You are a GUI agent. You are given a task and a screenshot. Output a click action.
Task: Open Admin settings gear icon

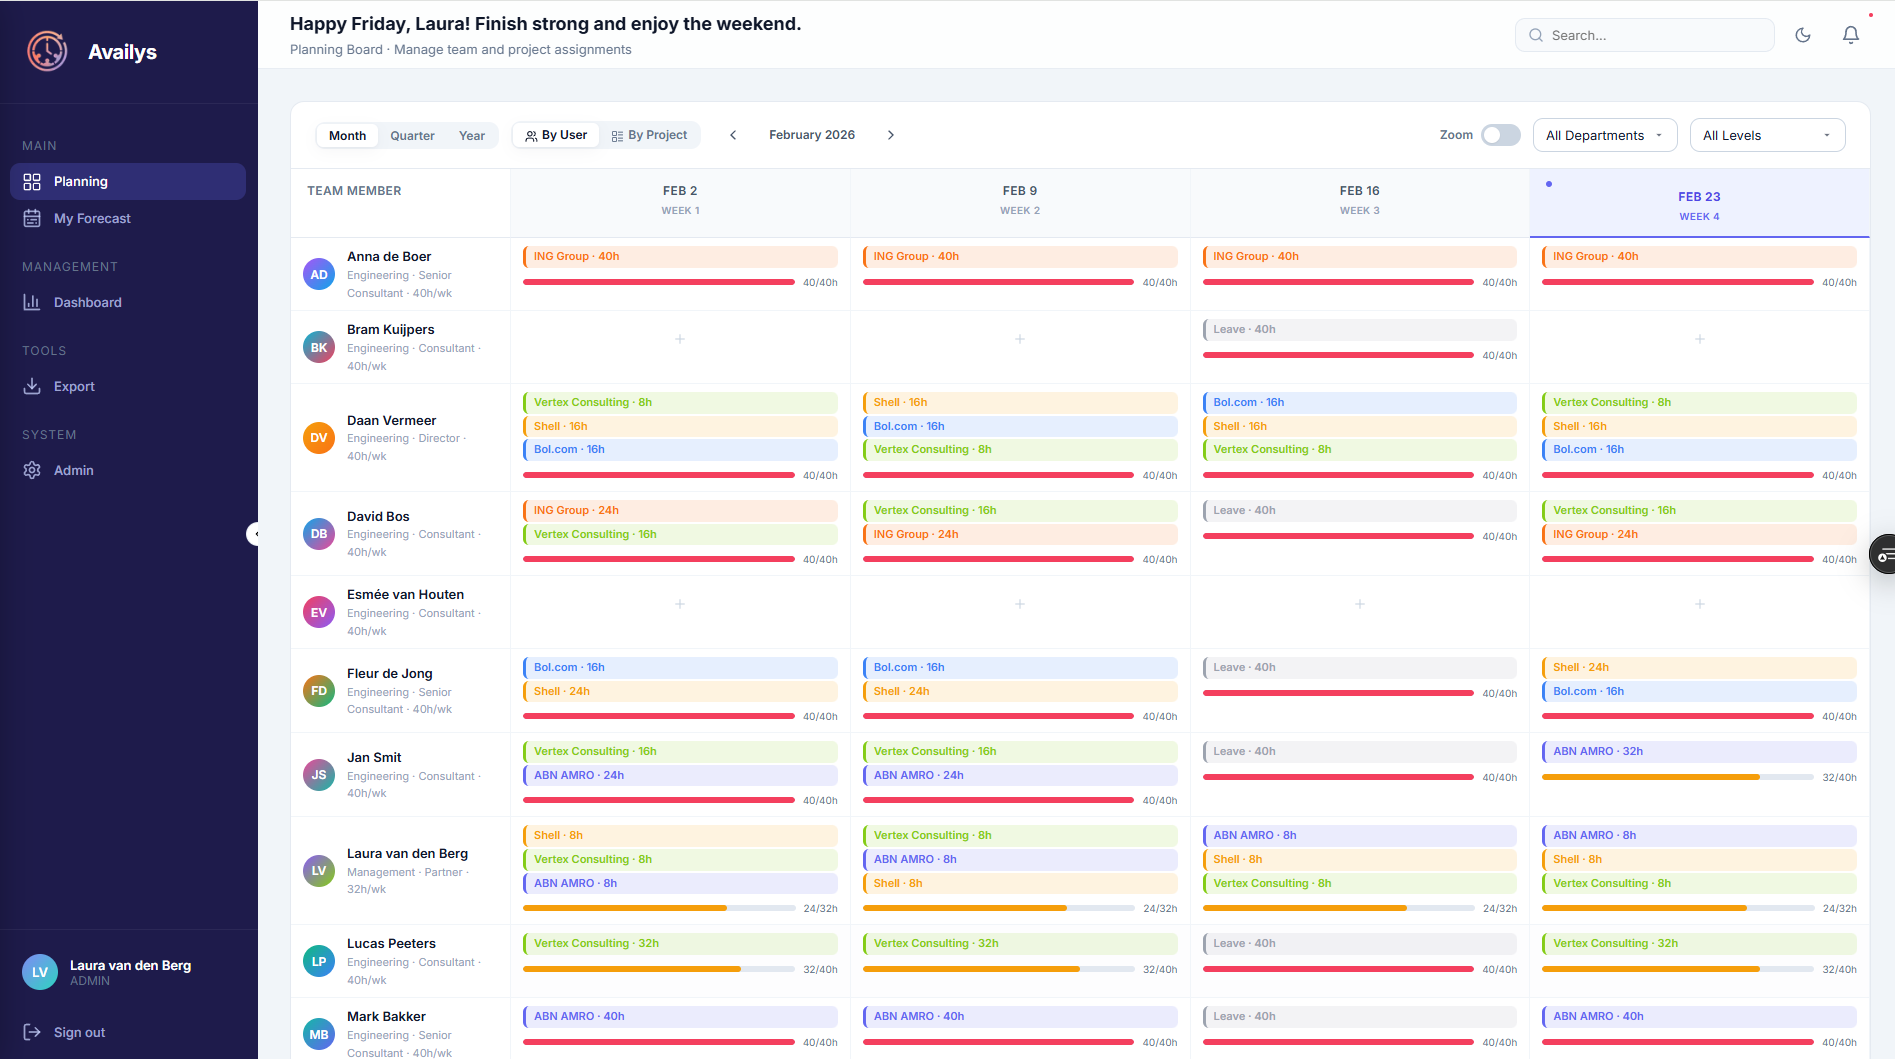point(32,470)
